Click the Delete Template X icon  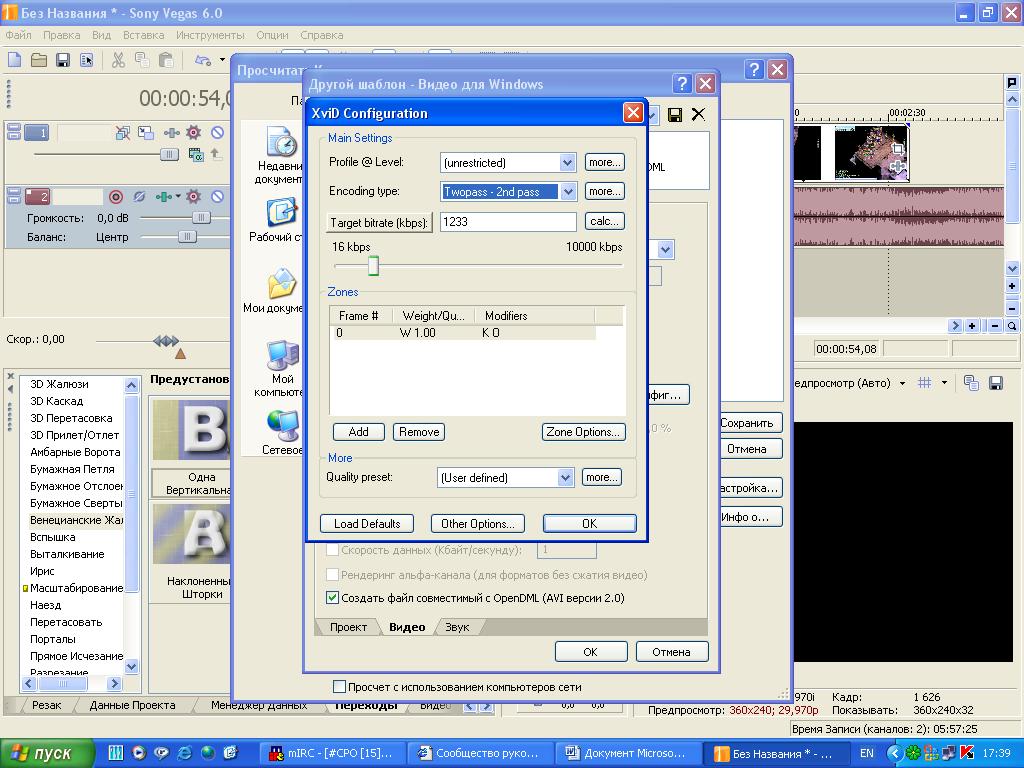(x=698, y=114)
